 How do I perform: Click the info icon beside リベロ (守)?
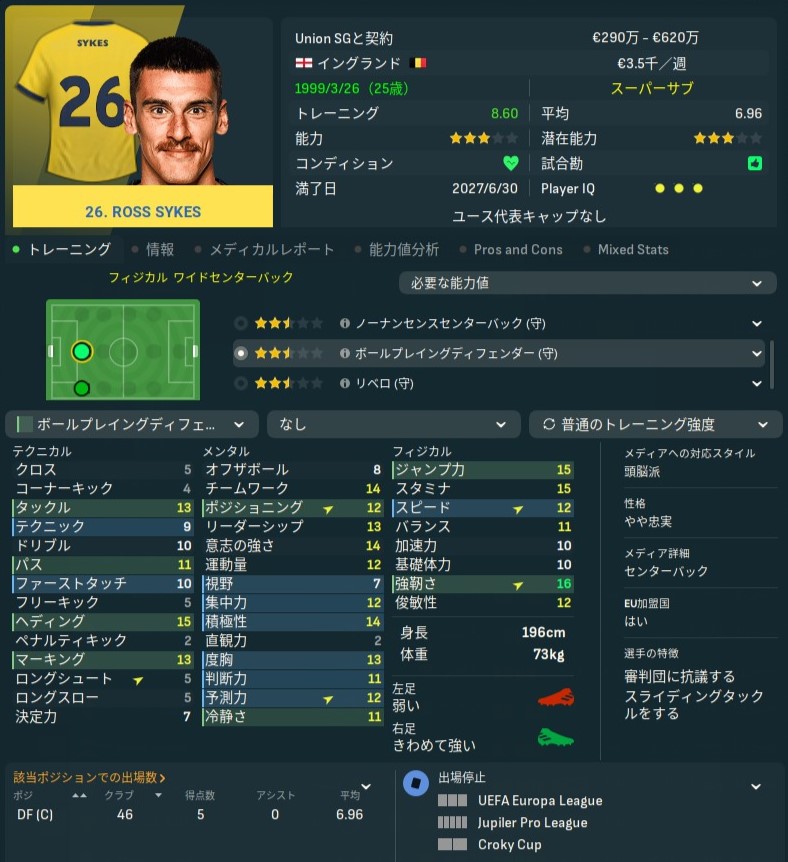point(345,383)
